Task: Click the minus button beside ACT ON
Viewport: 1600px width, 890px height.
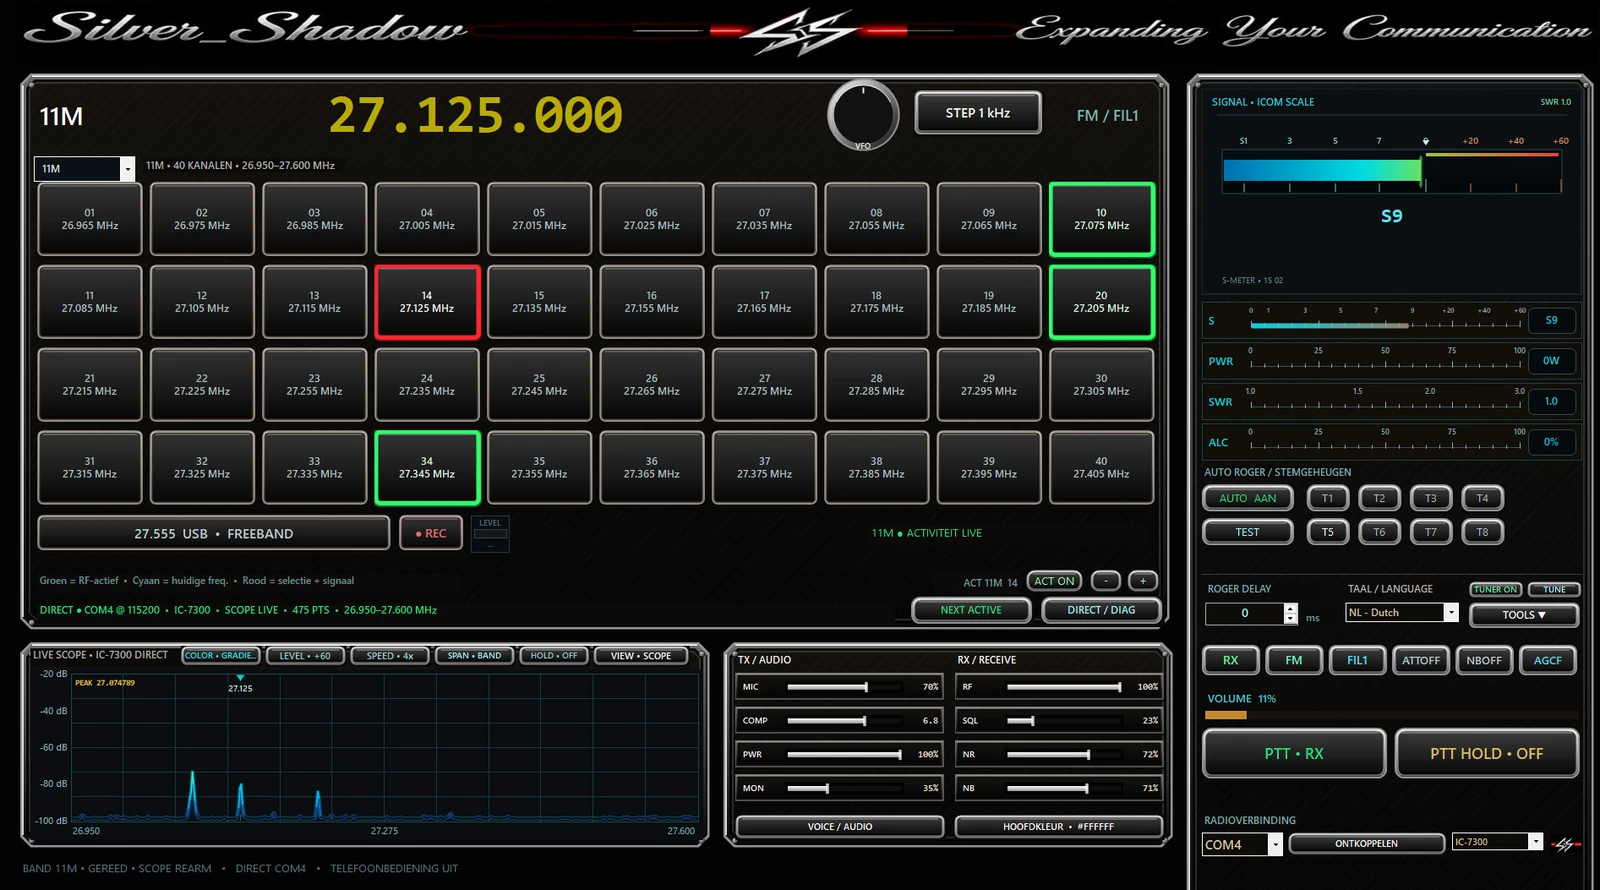Action: 1106,581
